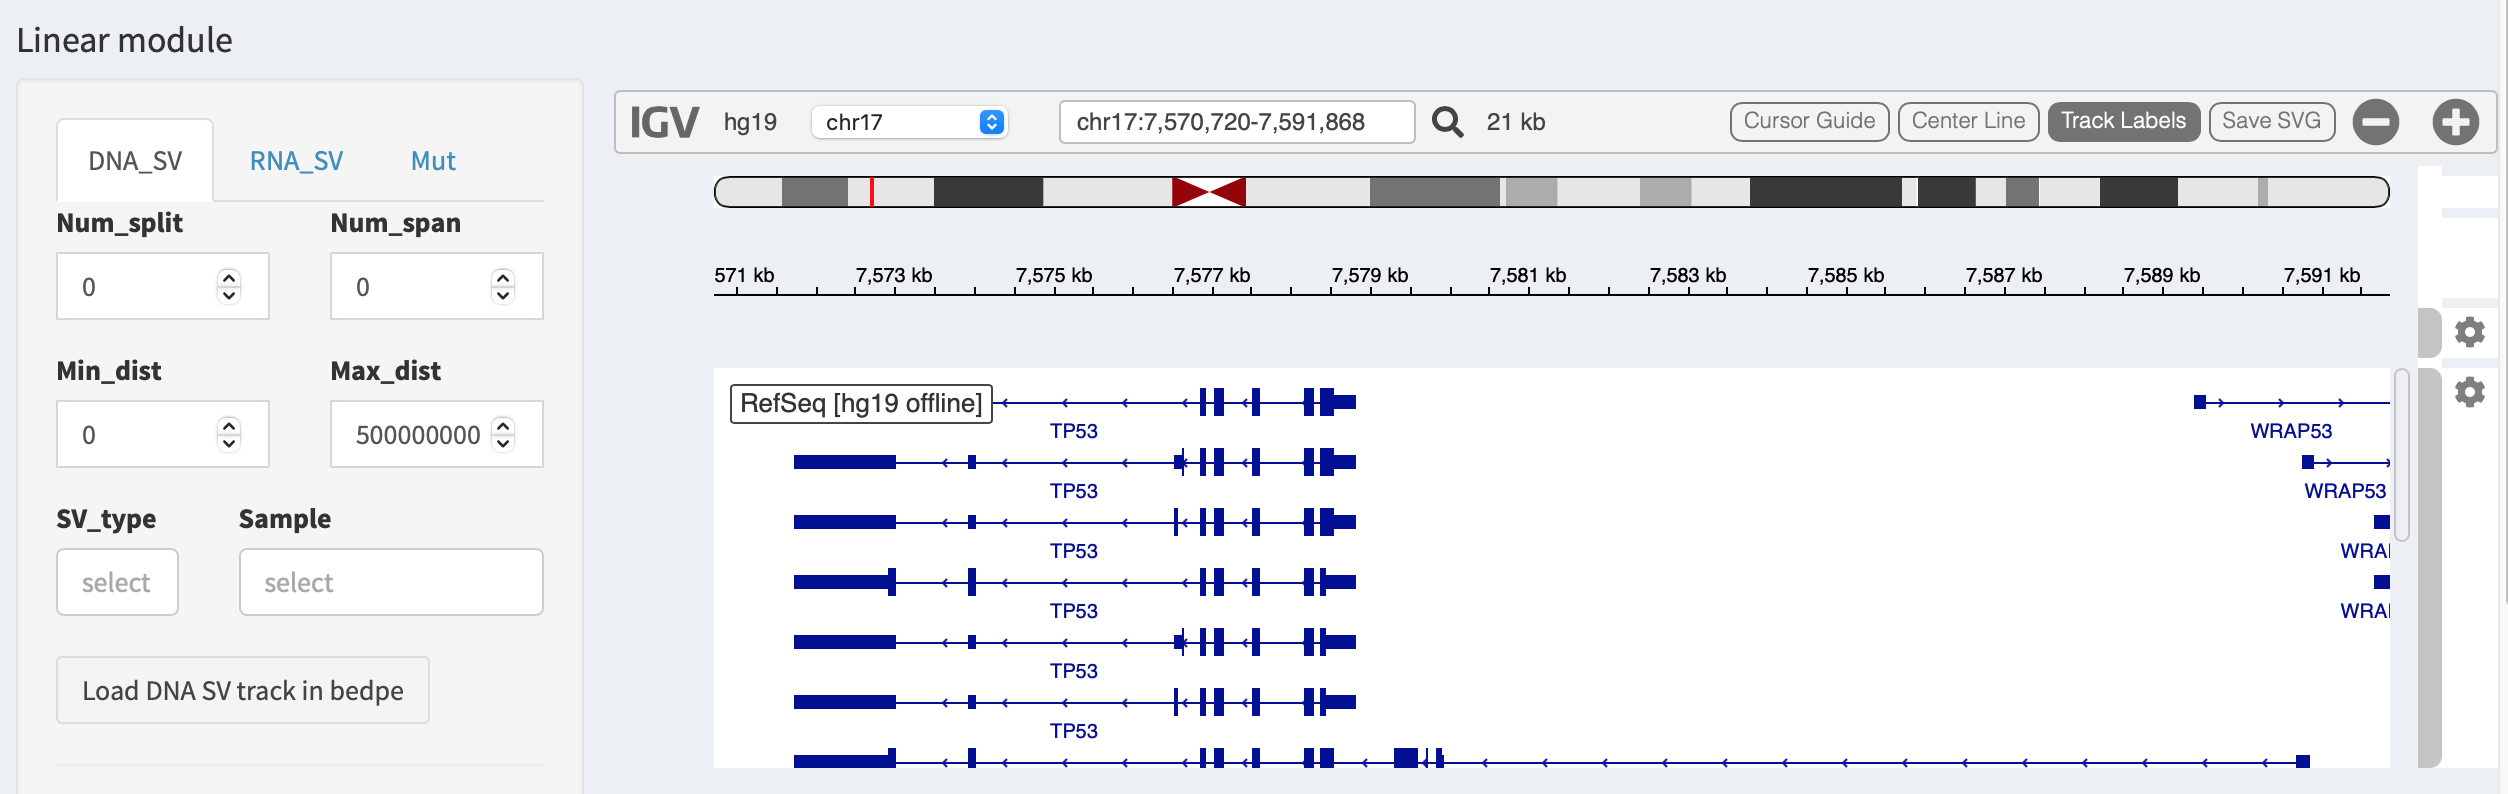Zoom in with the plus icon

coord(2456,122)
